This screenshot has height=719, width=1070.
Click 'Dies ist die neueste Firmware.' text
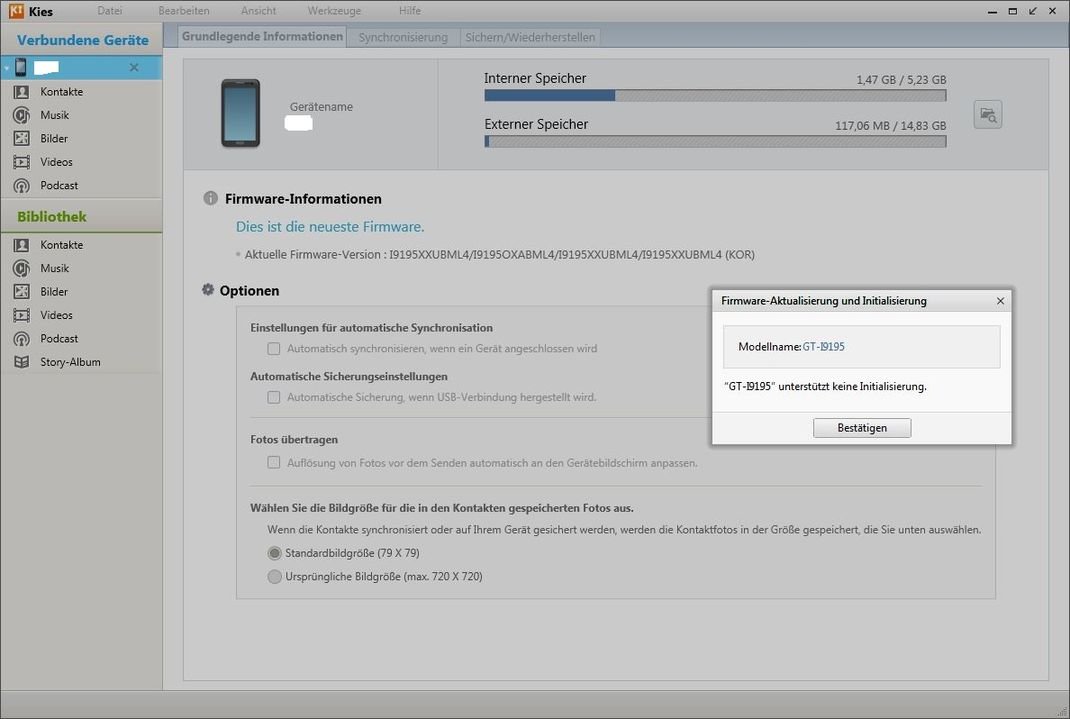[330, 226]
